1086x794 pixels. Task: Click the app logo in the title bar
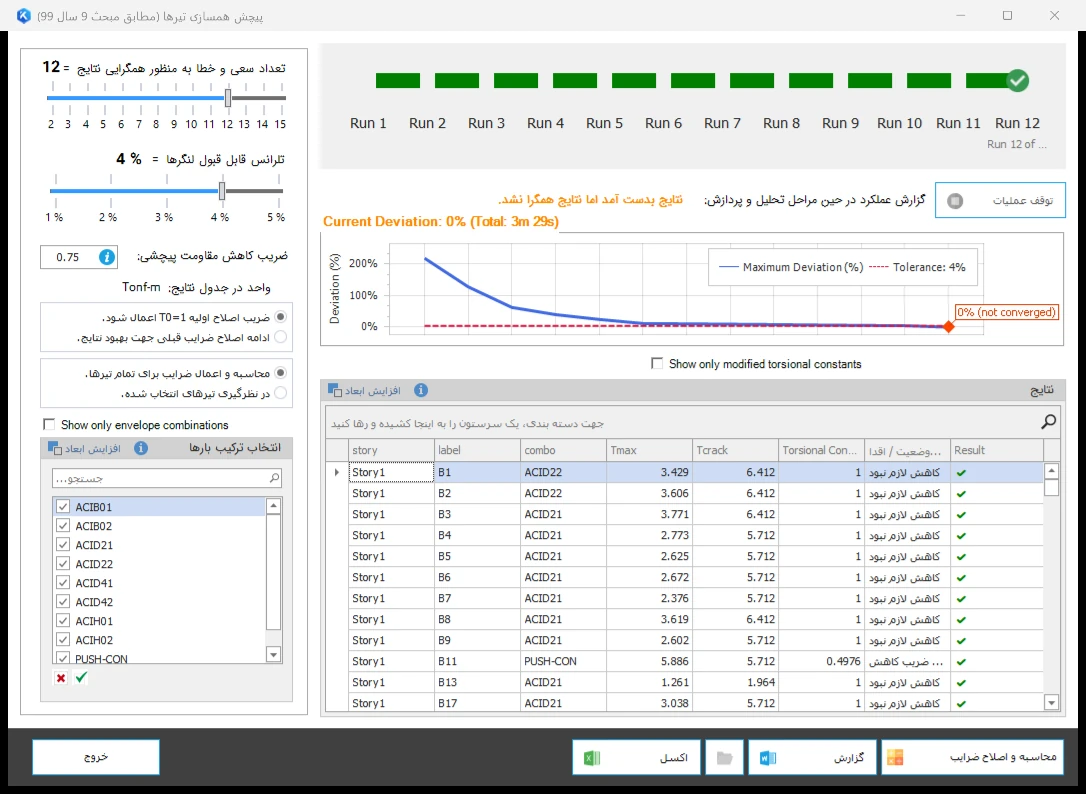point(24,15)
